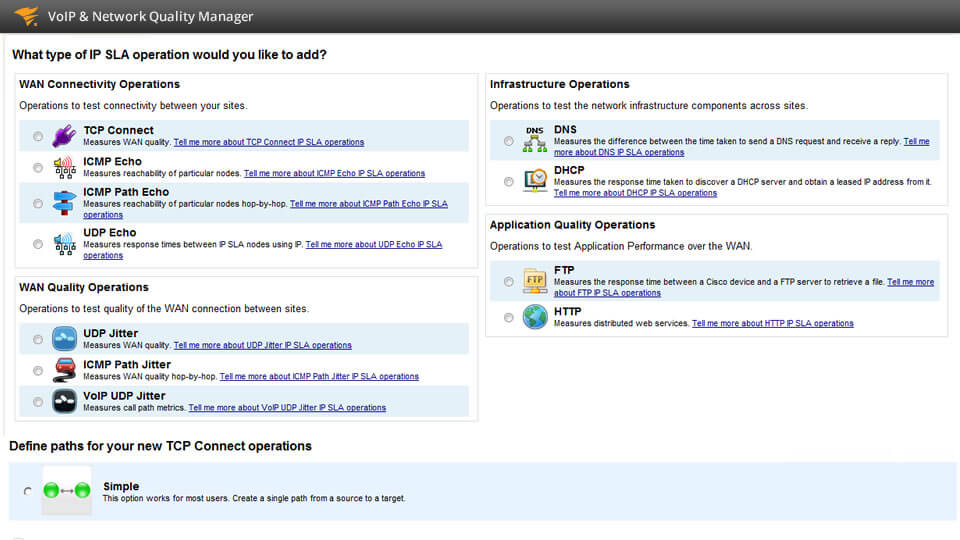Select the UDP Echo radio button
960x540 pixels.
tap(38, 244)
